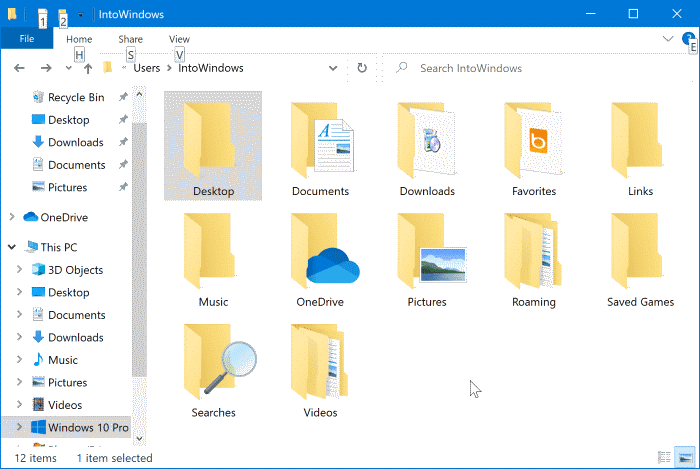The width and height of the screenshot is (700, 469).
Task: Open the View ribbon tab
Action: coord(179,39)
